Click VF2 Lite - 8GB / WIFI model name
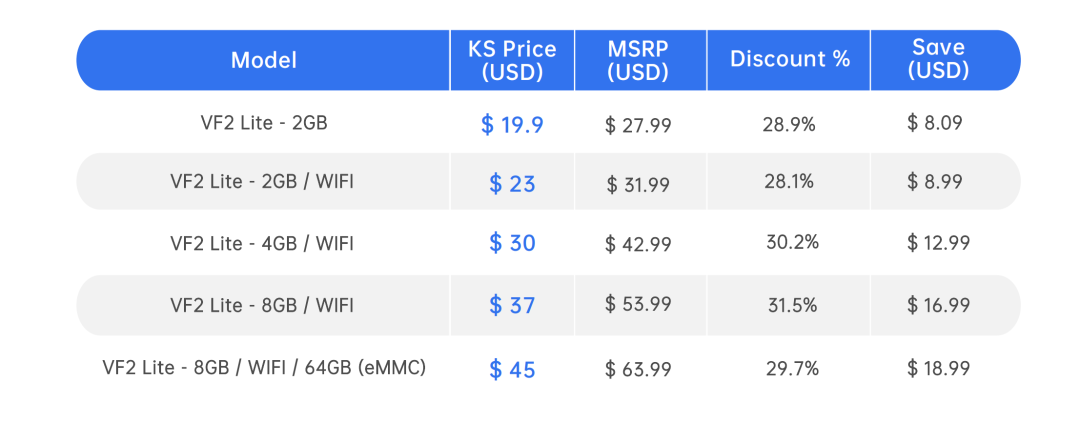Image resolution: width=1080 pixels, height=423 pixels. click(x=263, y=305)
